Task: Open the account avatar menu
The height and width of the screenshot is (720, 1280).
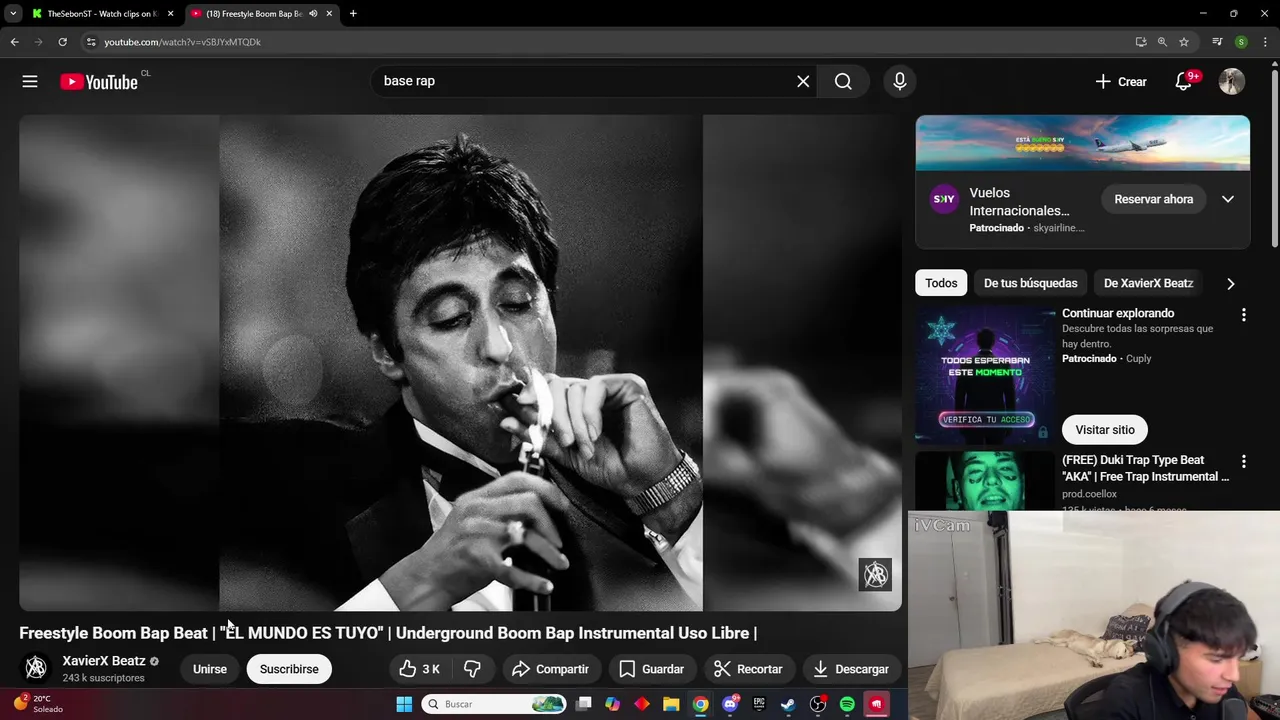Action: (x=1232, y=82)
